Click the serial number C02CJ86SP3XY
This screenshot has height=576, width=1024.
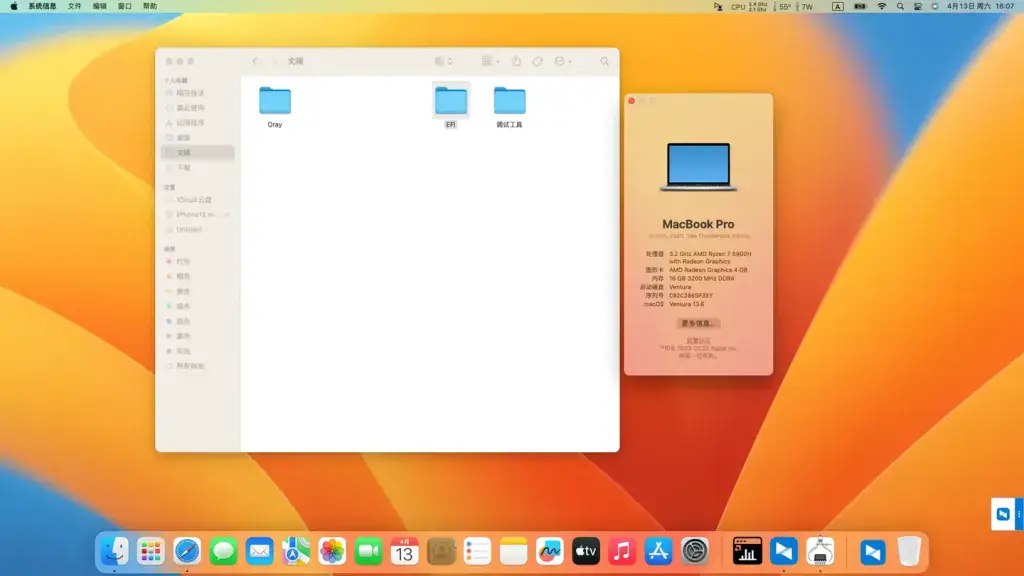(691, 296)
